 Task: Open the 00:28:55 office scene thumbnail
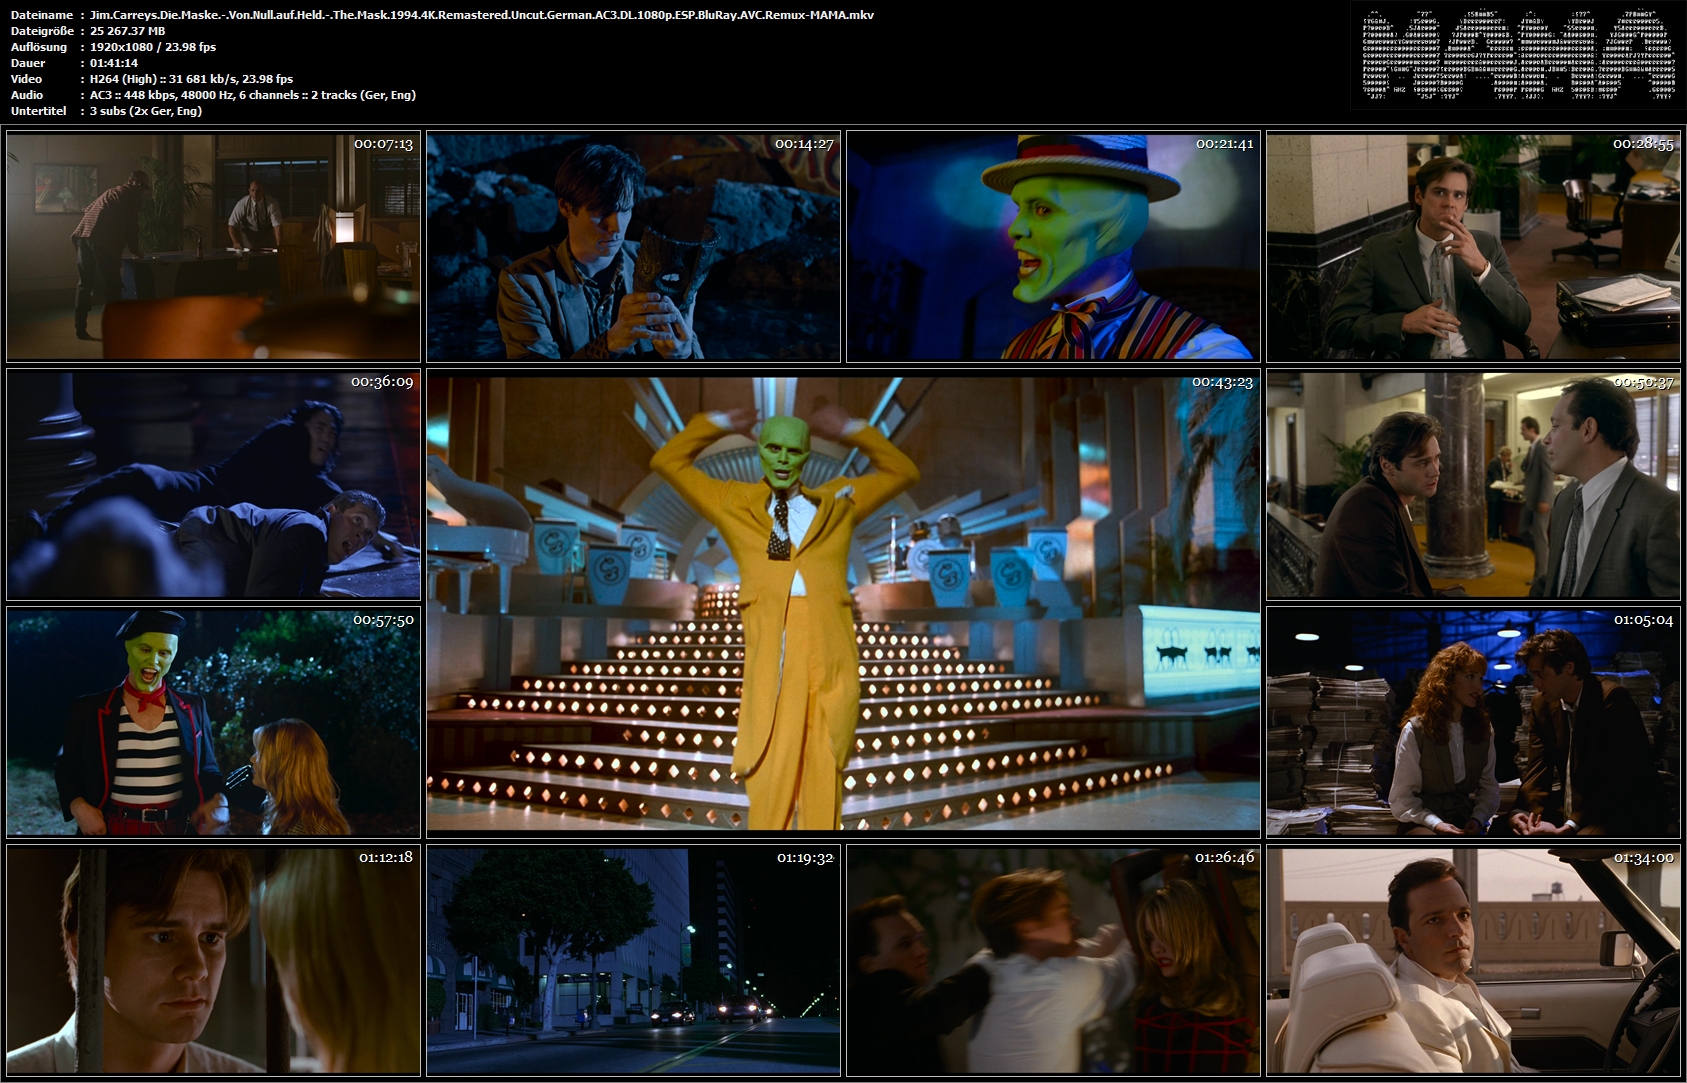point(1473,247)
